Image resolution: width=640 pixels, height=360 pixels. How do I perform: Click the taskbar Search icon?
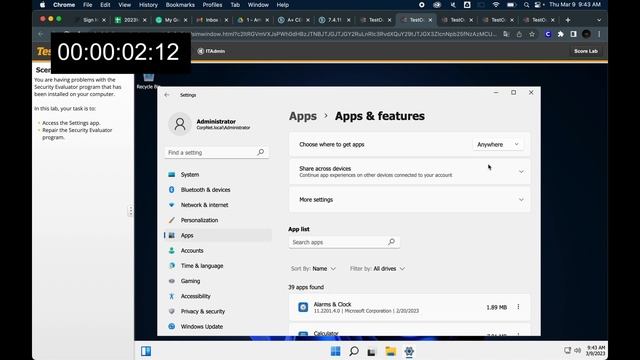[354, 351]
